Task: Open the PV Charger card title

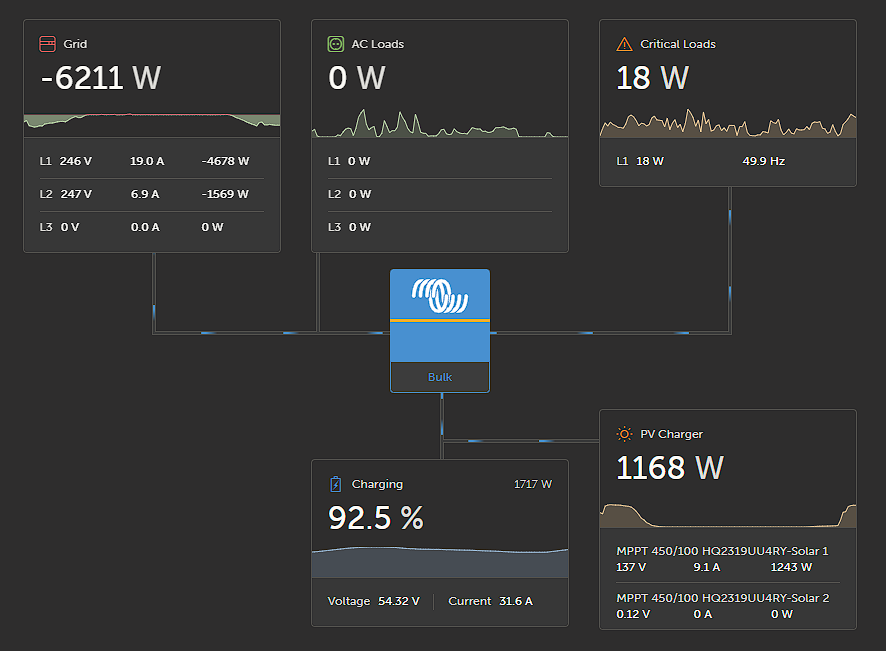Action: [x=671, y=434]
